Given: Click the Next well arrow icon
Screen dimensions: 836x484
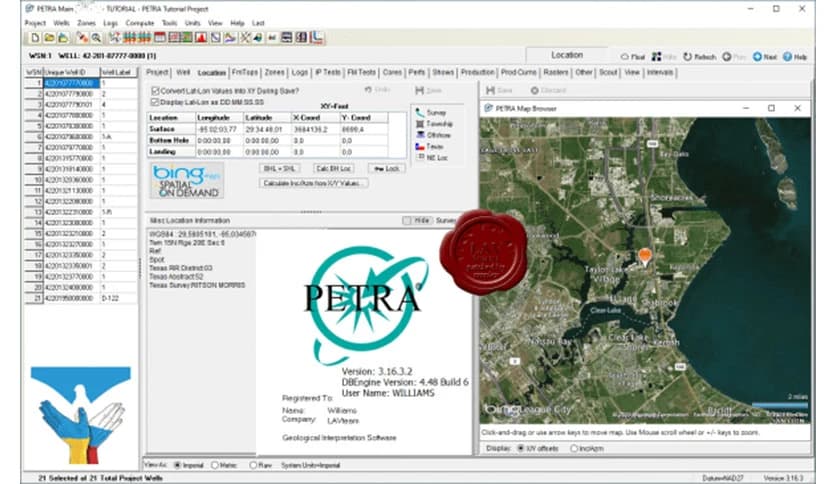Looking at the screenshot, I should pos(757,57).
